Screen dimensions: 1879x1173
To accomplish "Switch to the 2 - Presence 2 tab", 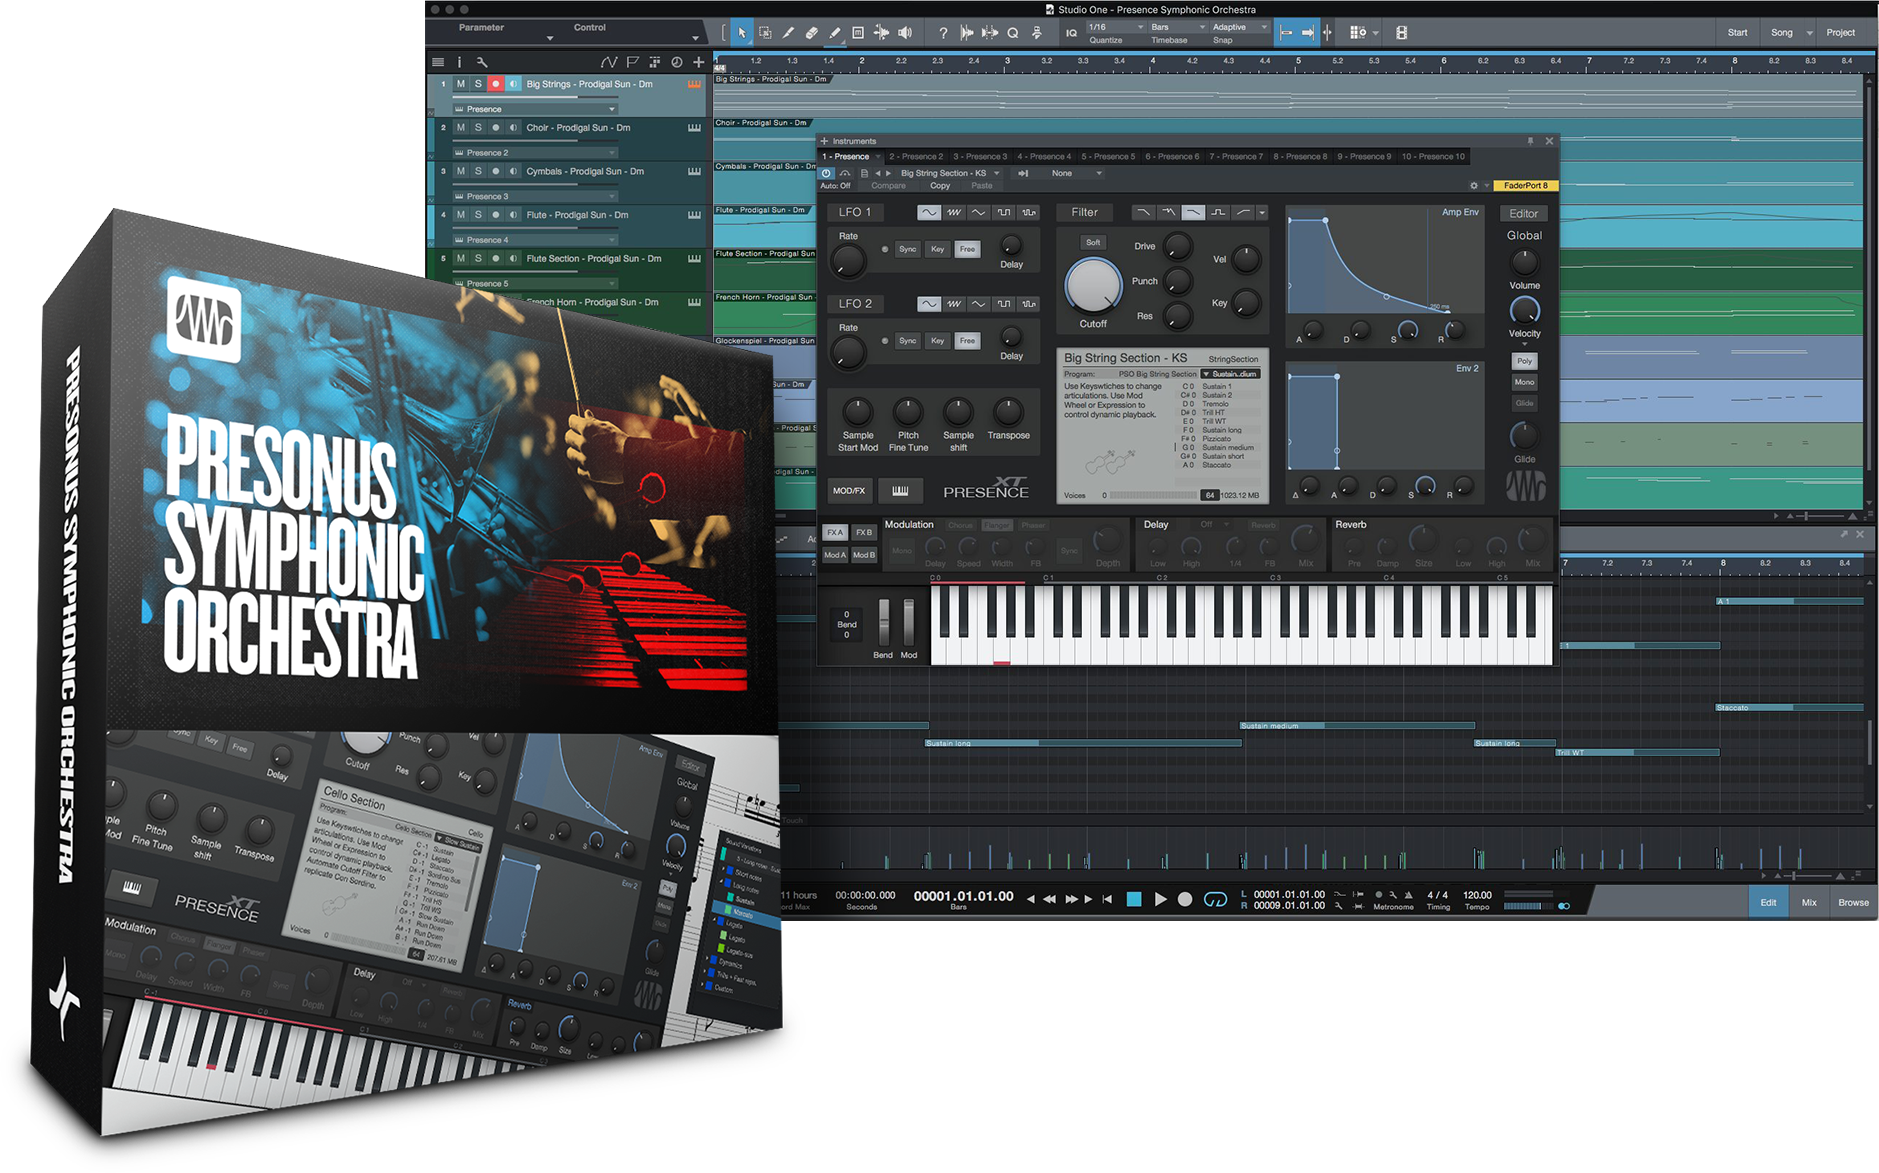I will click(916, 156).
